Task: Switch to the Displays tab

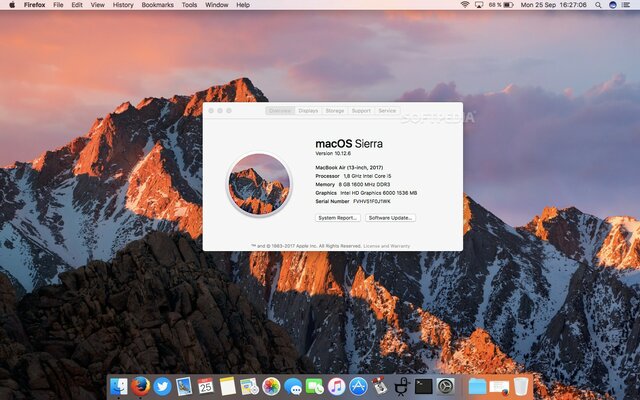Action: click(308, 111)
